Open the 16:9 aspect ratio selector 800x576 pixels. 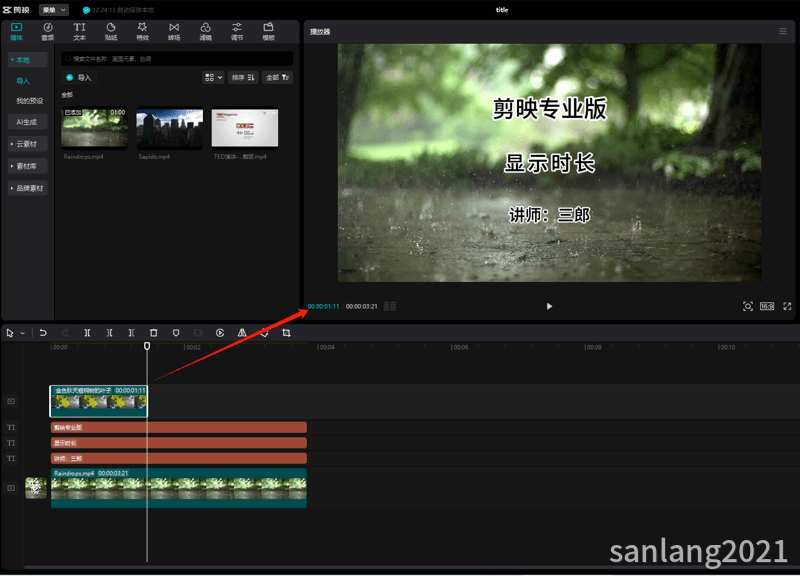[767, 306]
